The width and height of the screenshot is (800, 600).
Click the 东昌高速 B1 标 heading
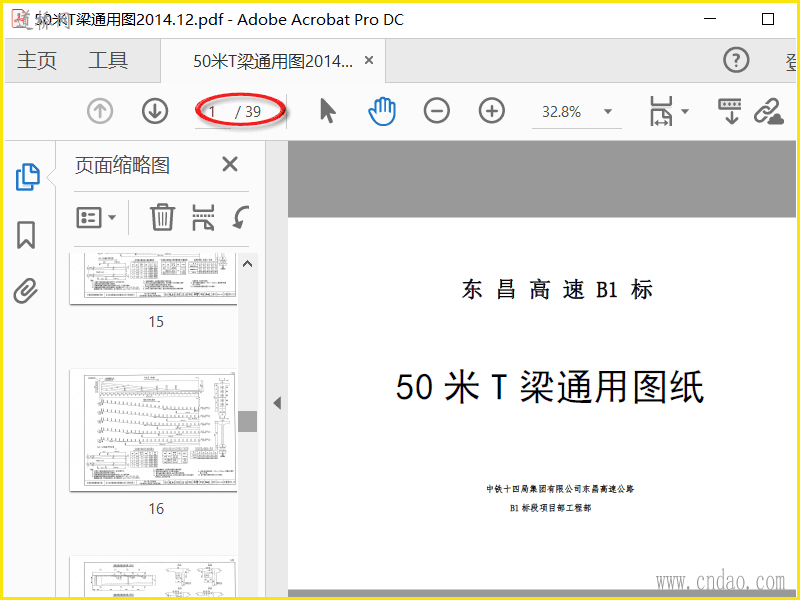click(557, 289)
